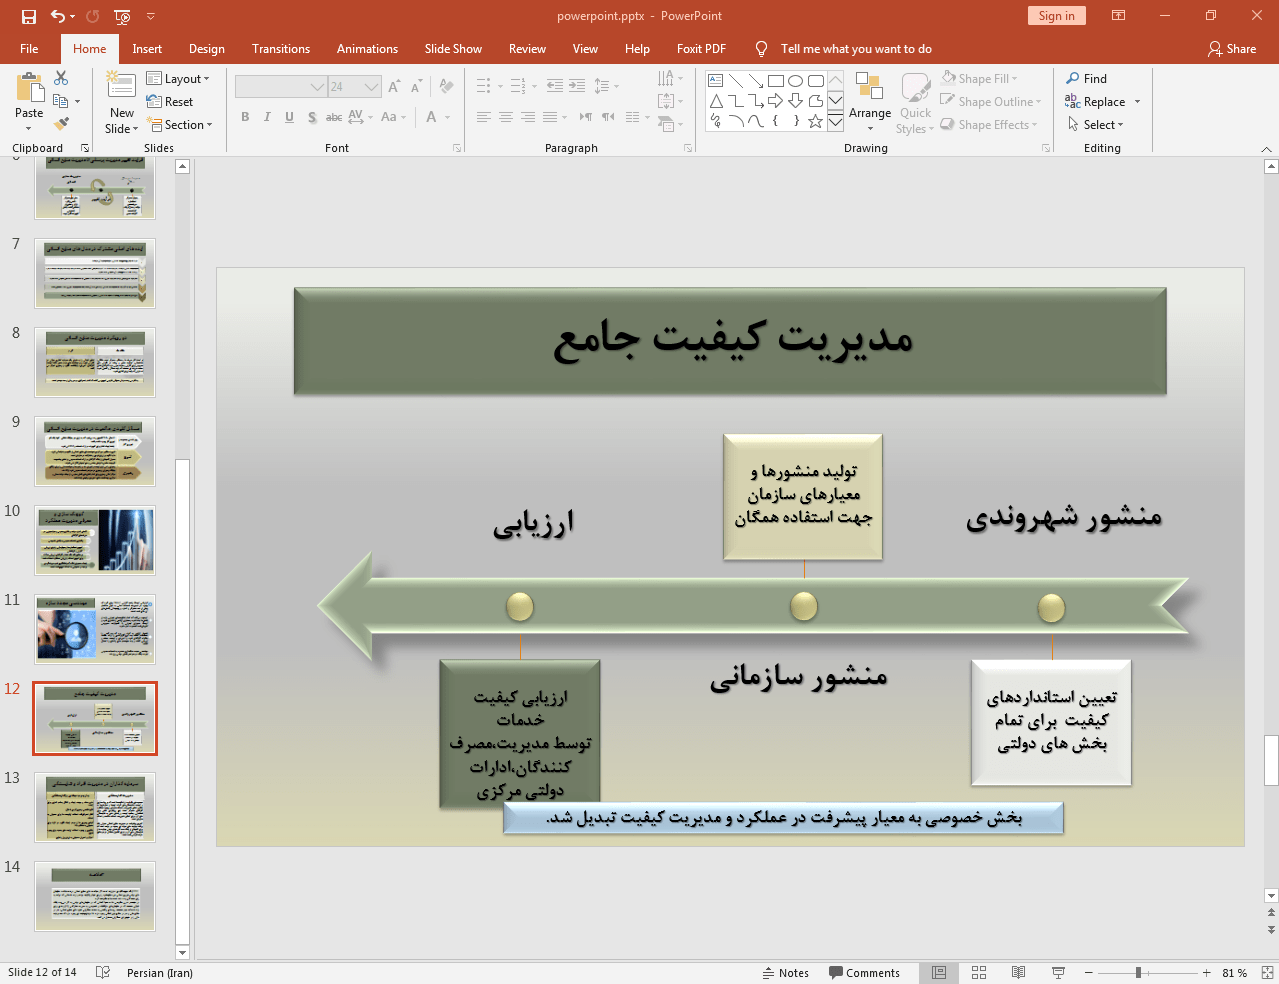
Task: Select the Oval shape in gallery
Action: click(796, 81)
